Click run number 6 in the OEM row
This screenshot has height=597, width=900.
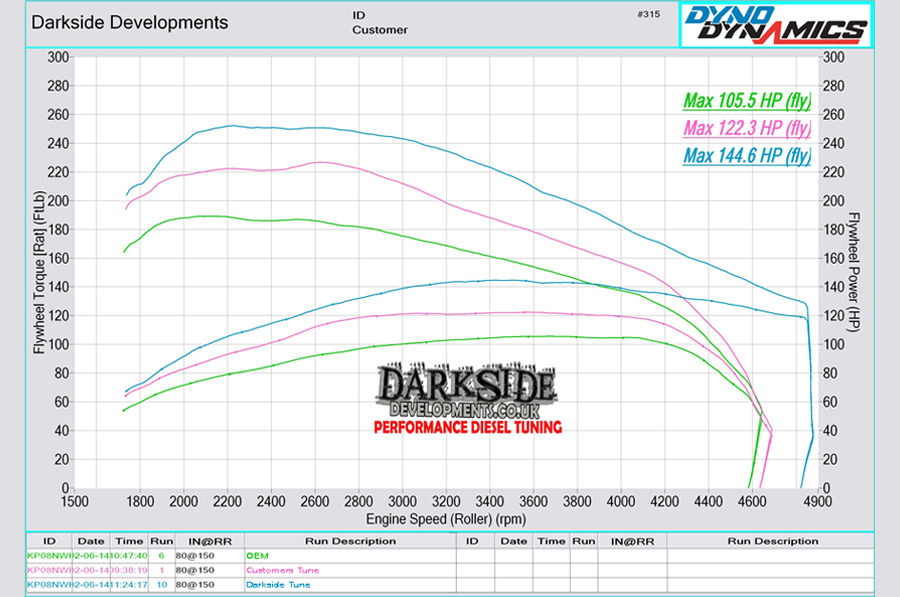click(162, 556)
